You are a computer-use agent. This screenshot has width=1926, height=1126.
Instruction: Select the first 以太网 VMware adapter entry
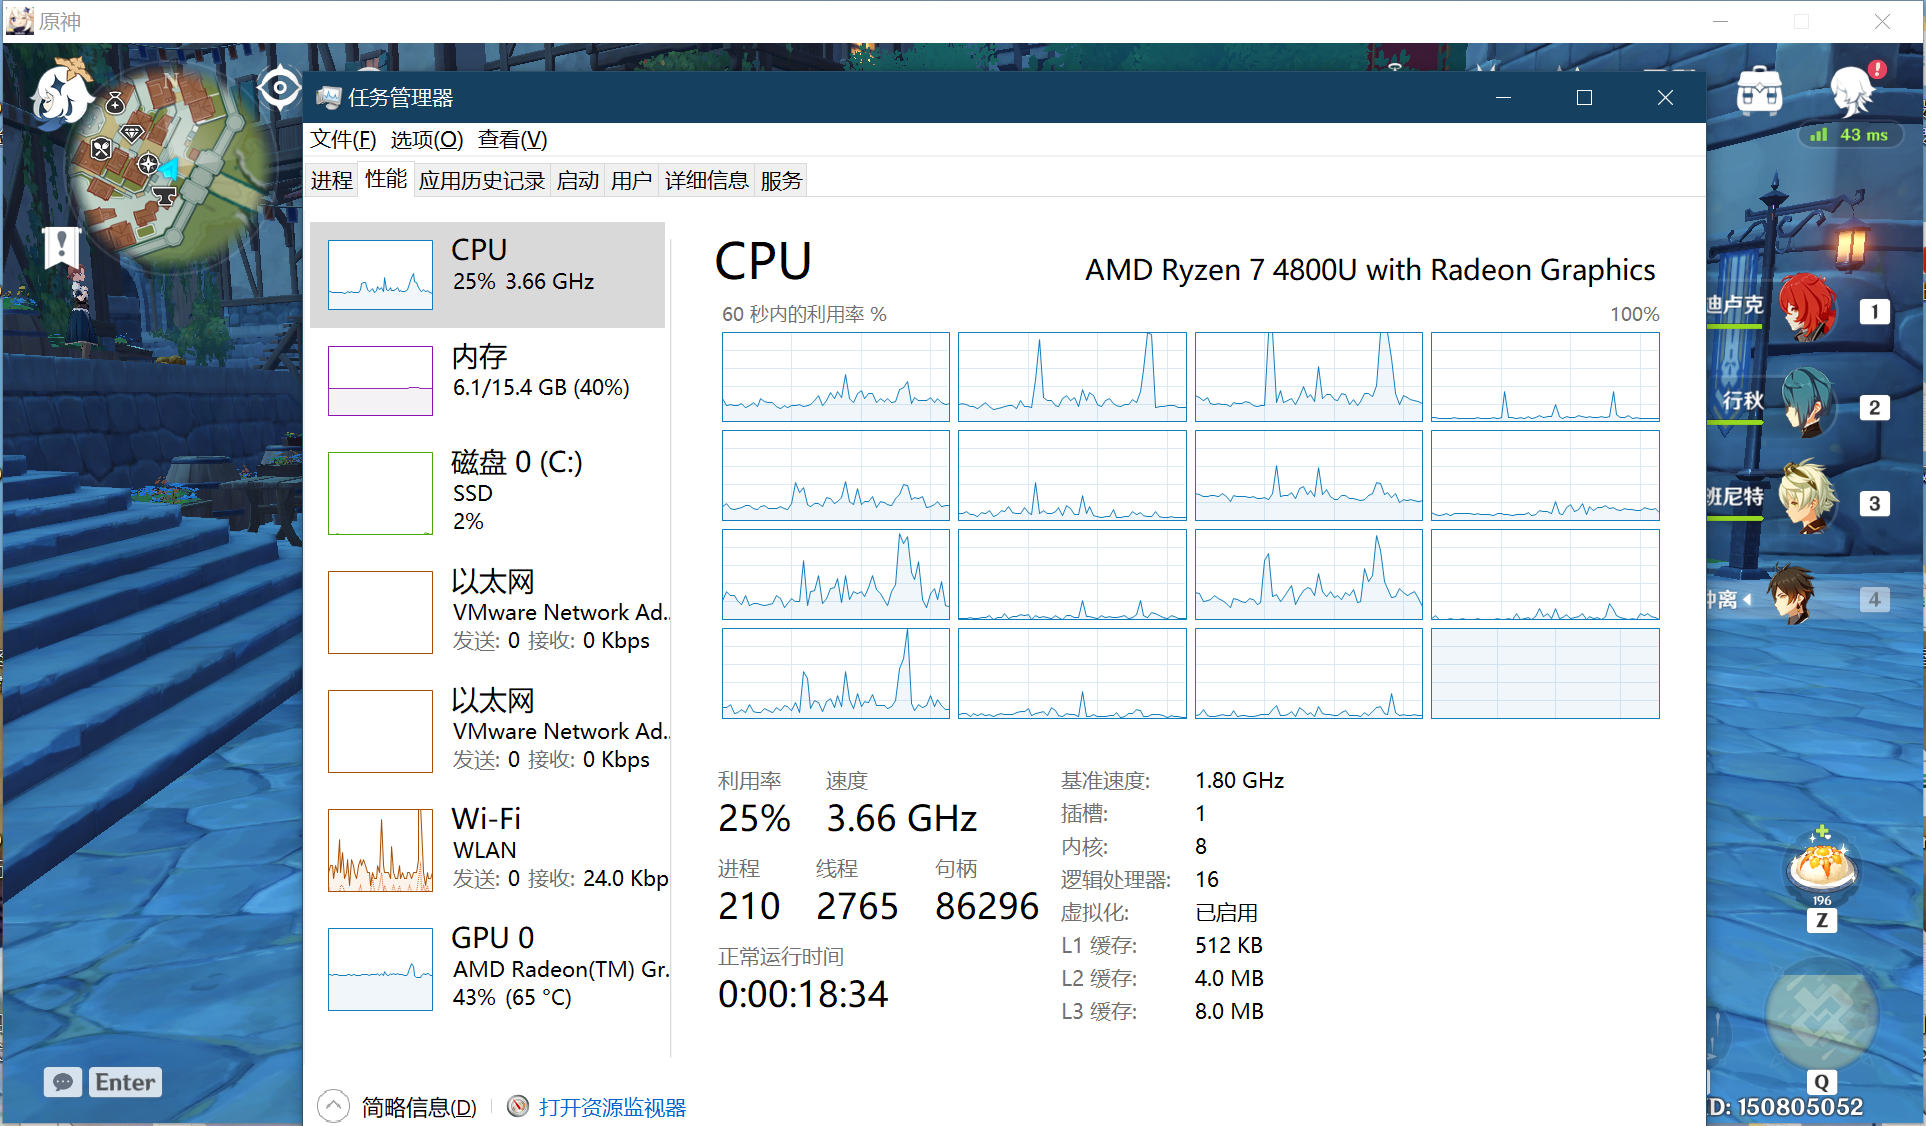point(488,611)
